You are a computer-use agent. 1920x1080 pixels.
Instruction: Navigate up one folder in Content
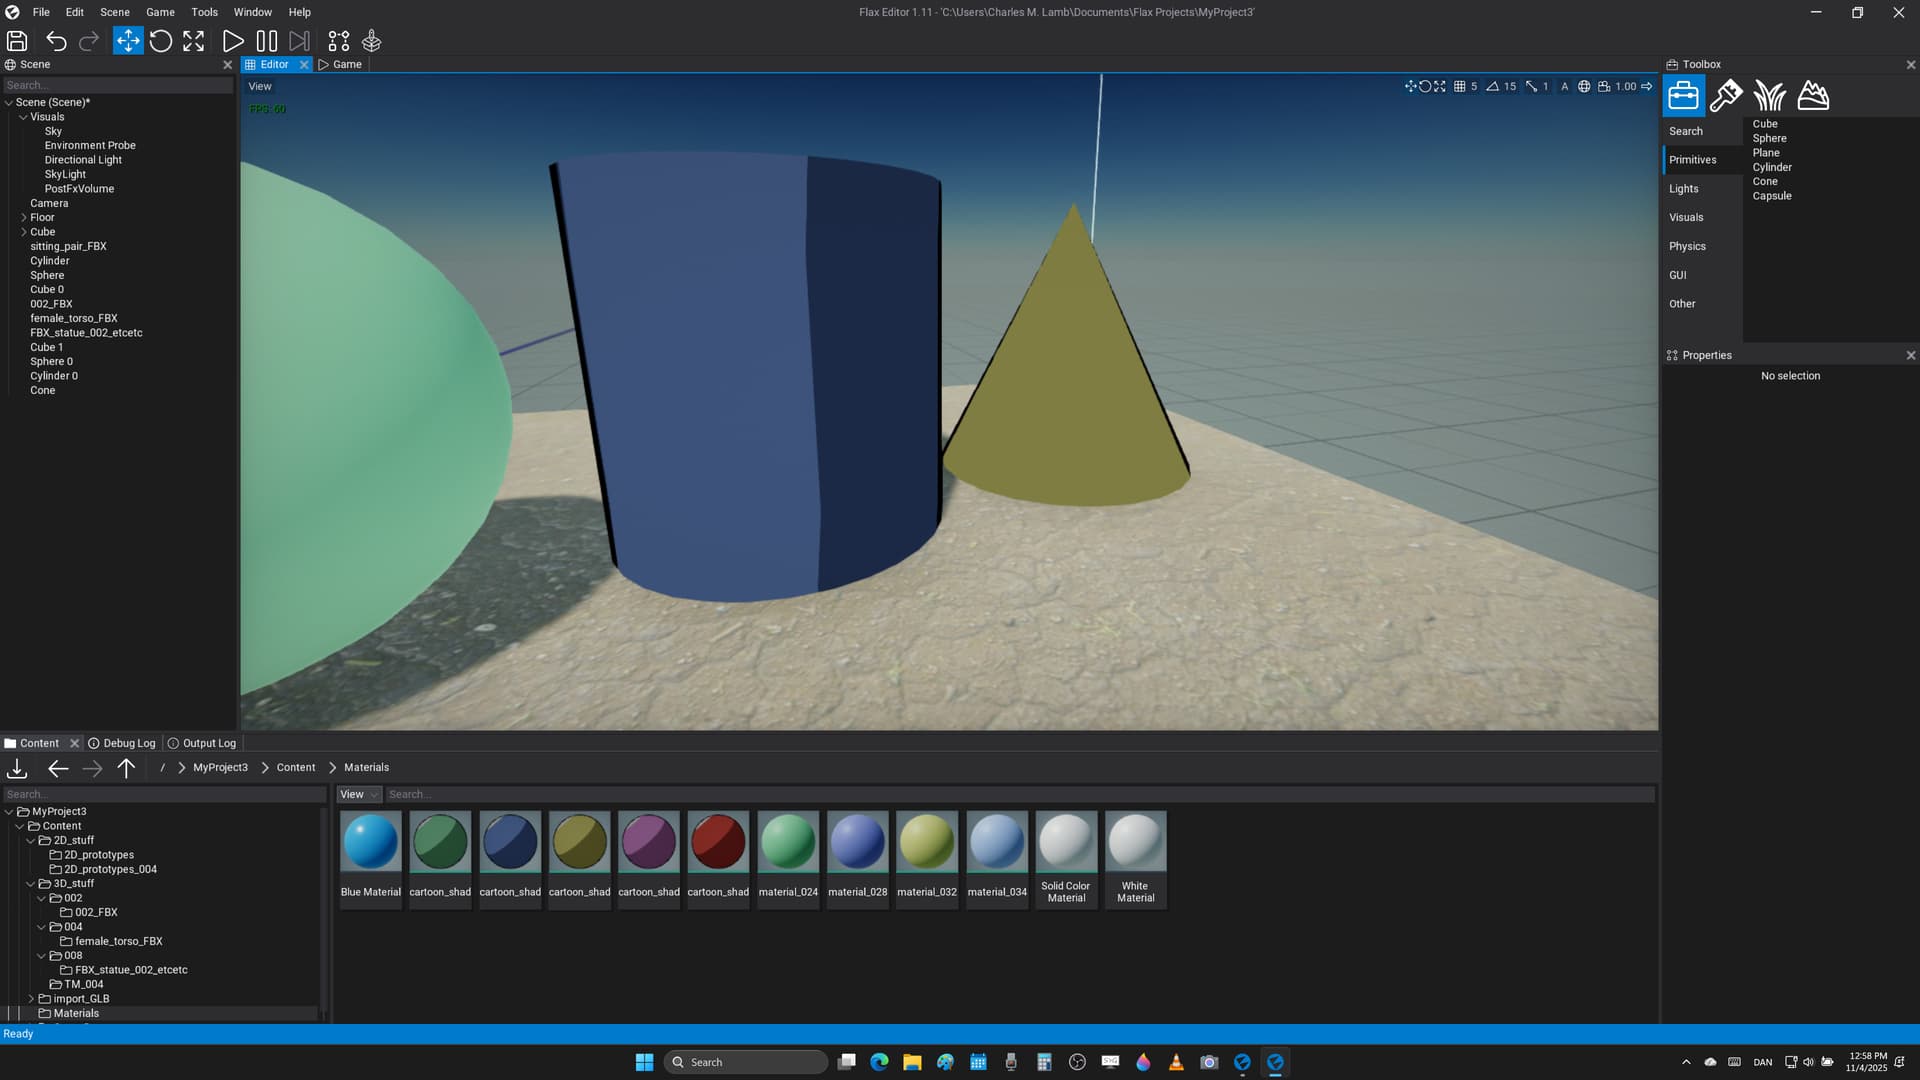(126, 768)
